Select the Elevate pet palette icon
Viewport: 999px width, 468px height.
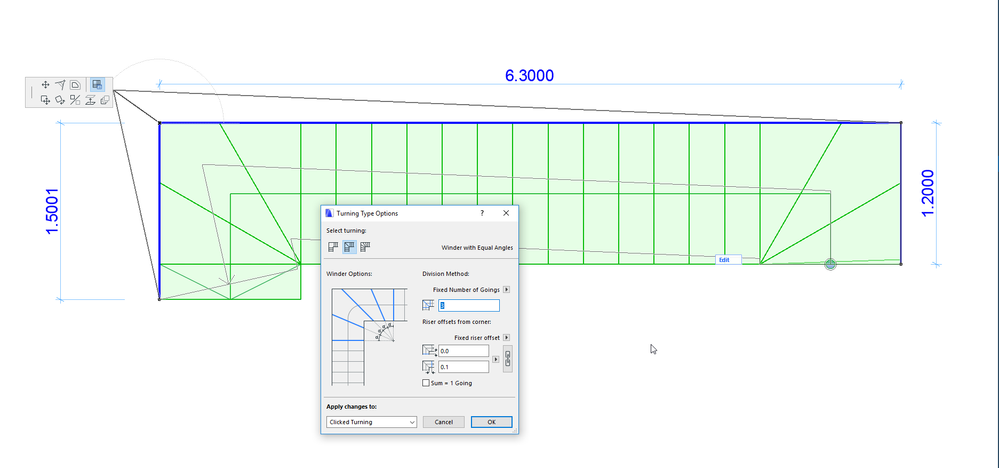coord(90,99)
